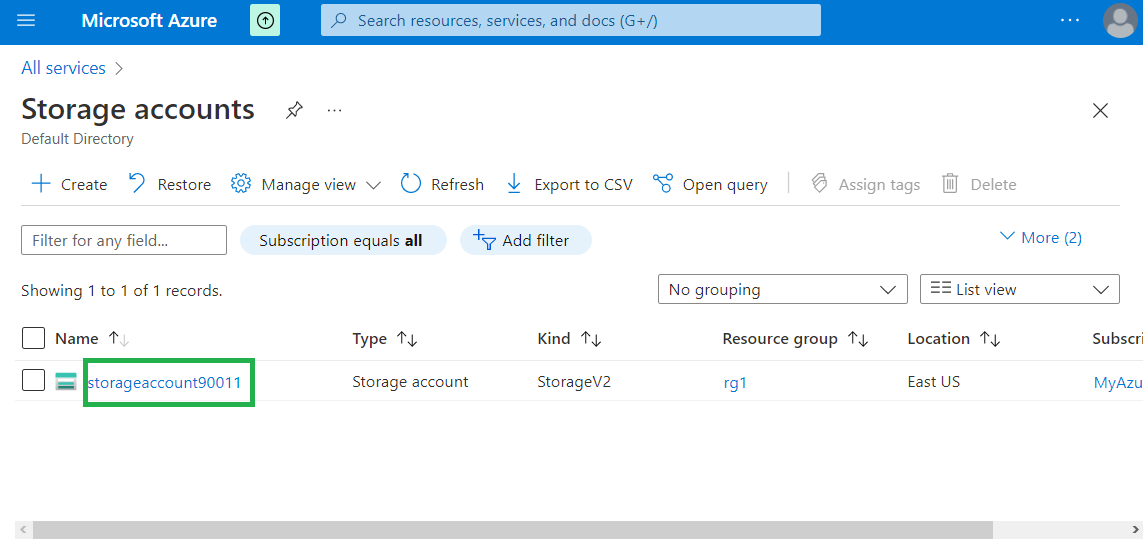This screenshot has height=558, width=1143.
Task: Click the Restore arrow icon
Action: tap(137, 184)
